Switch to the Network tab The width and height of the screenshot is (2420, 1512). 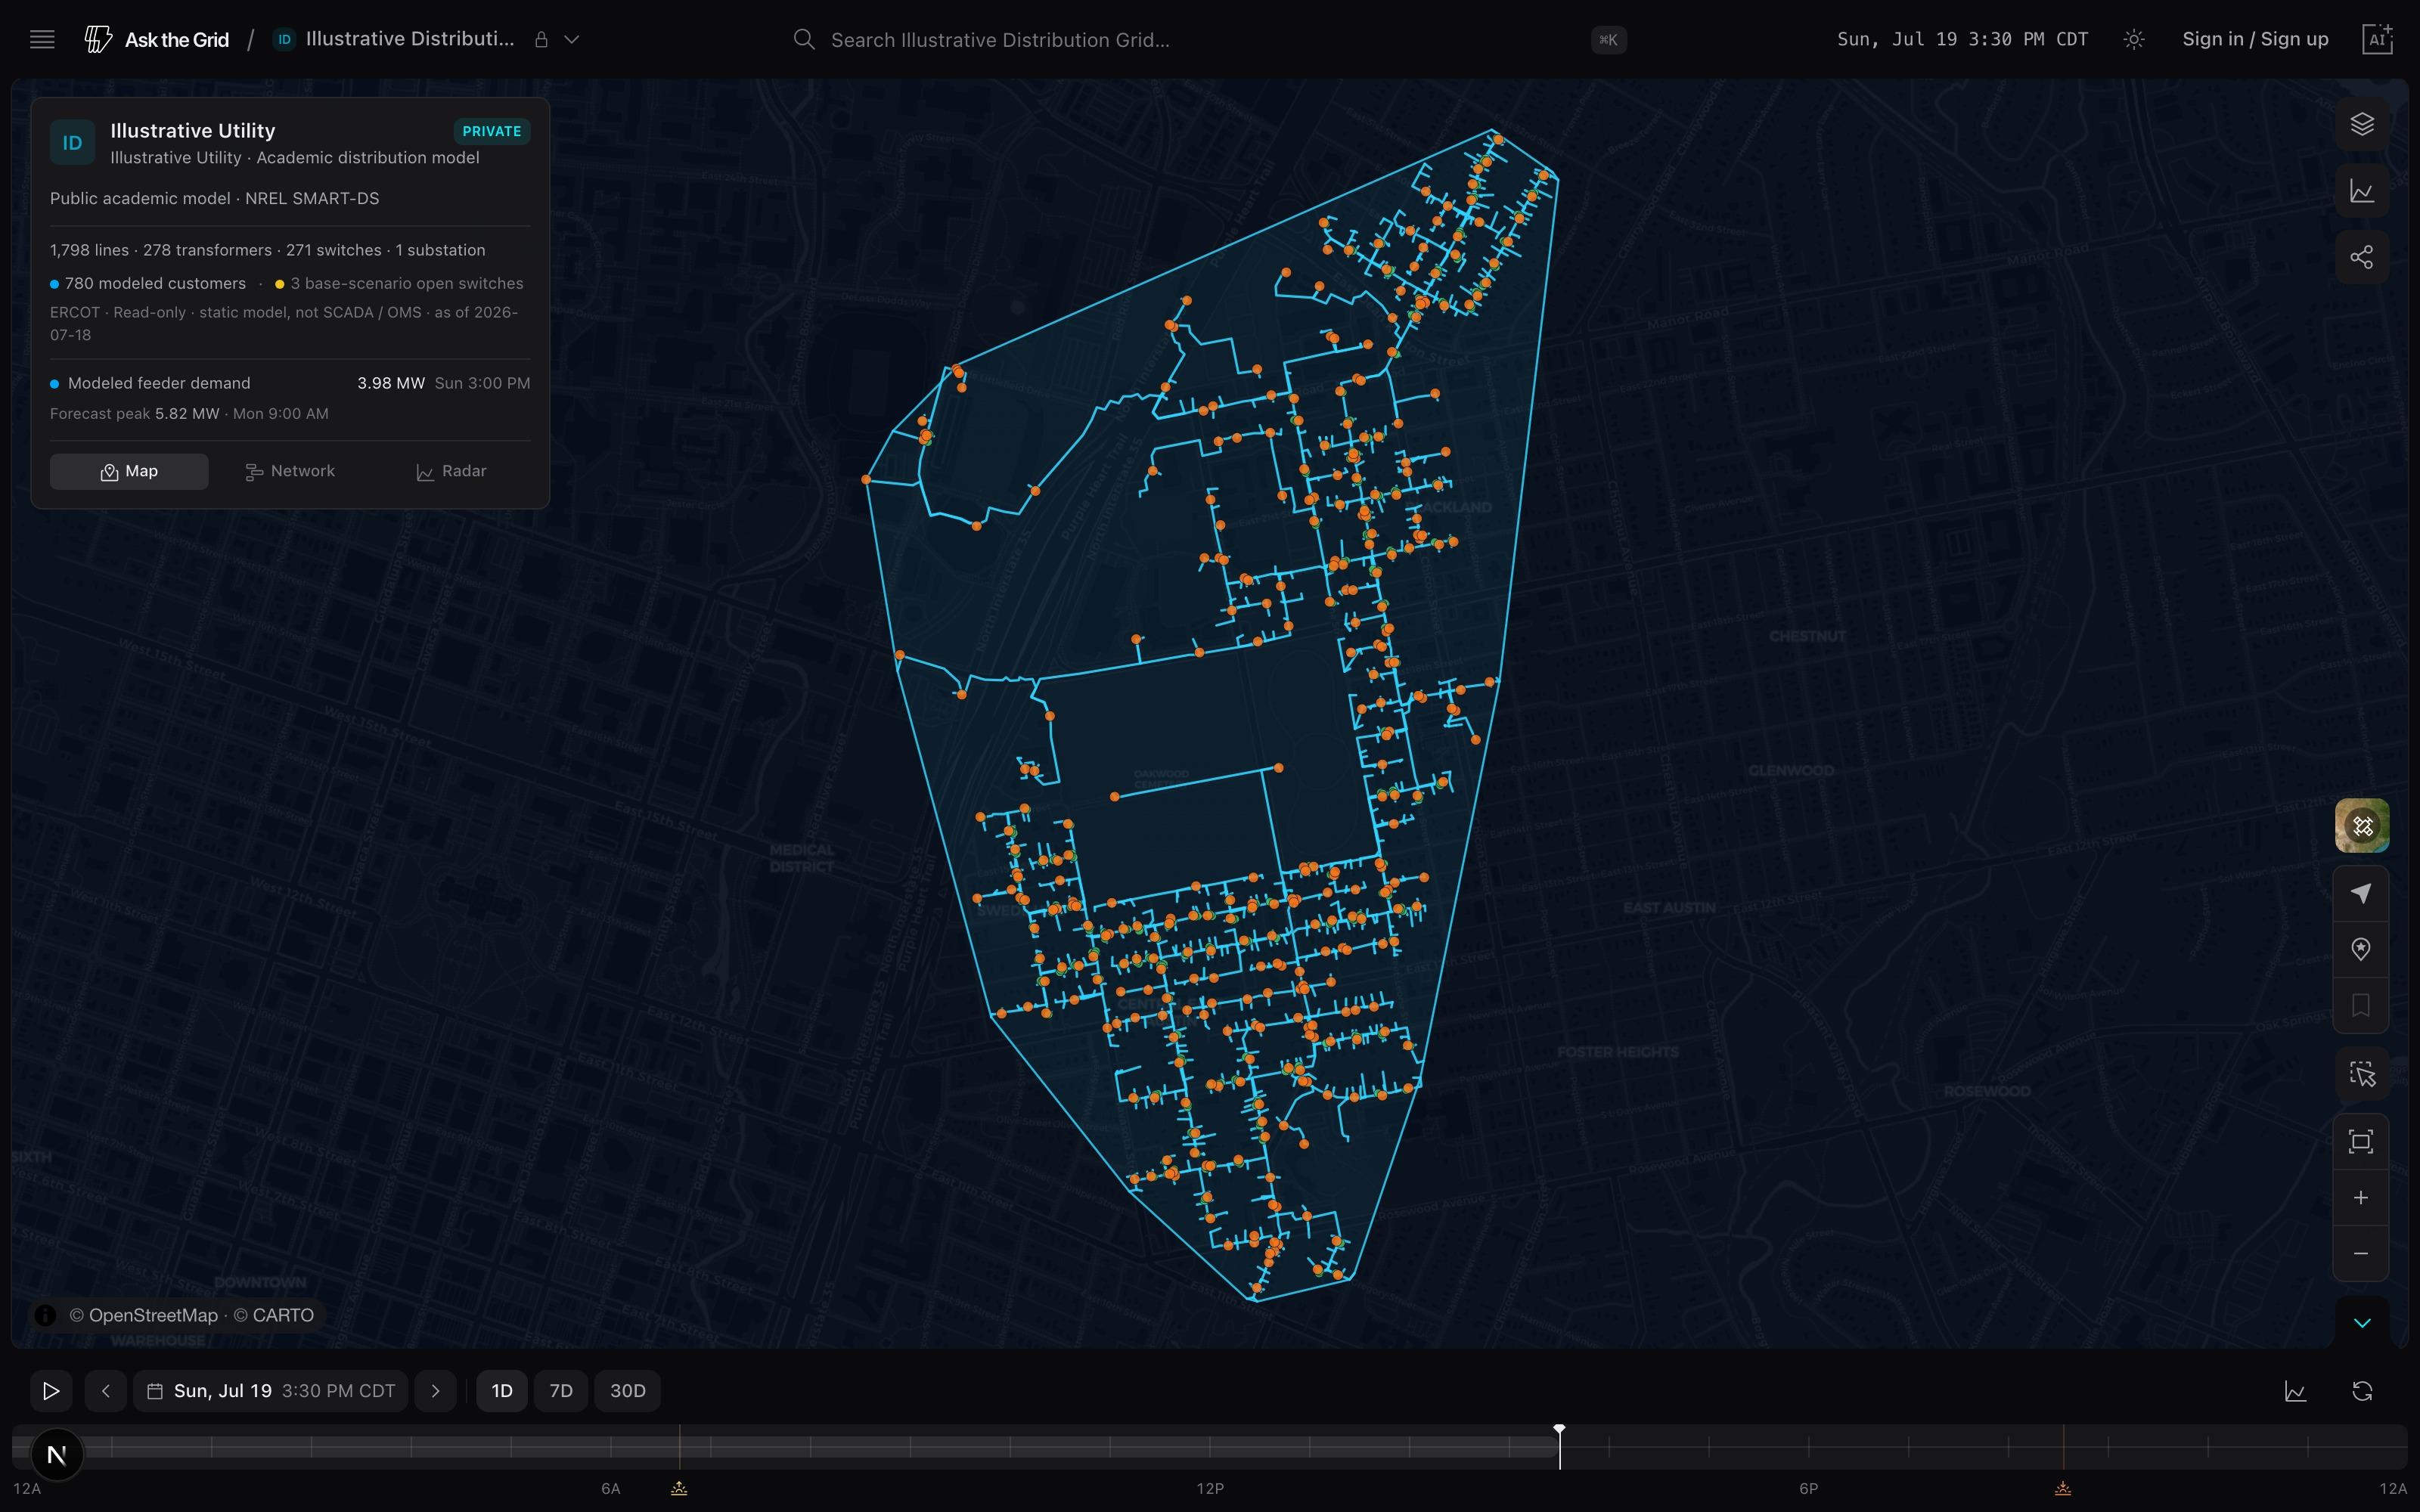[x=290, y=471]
